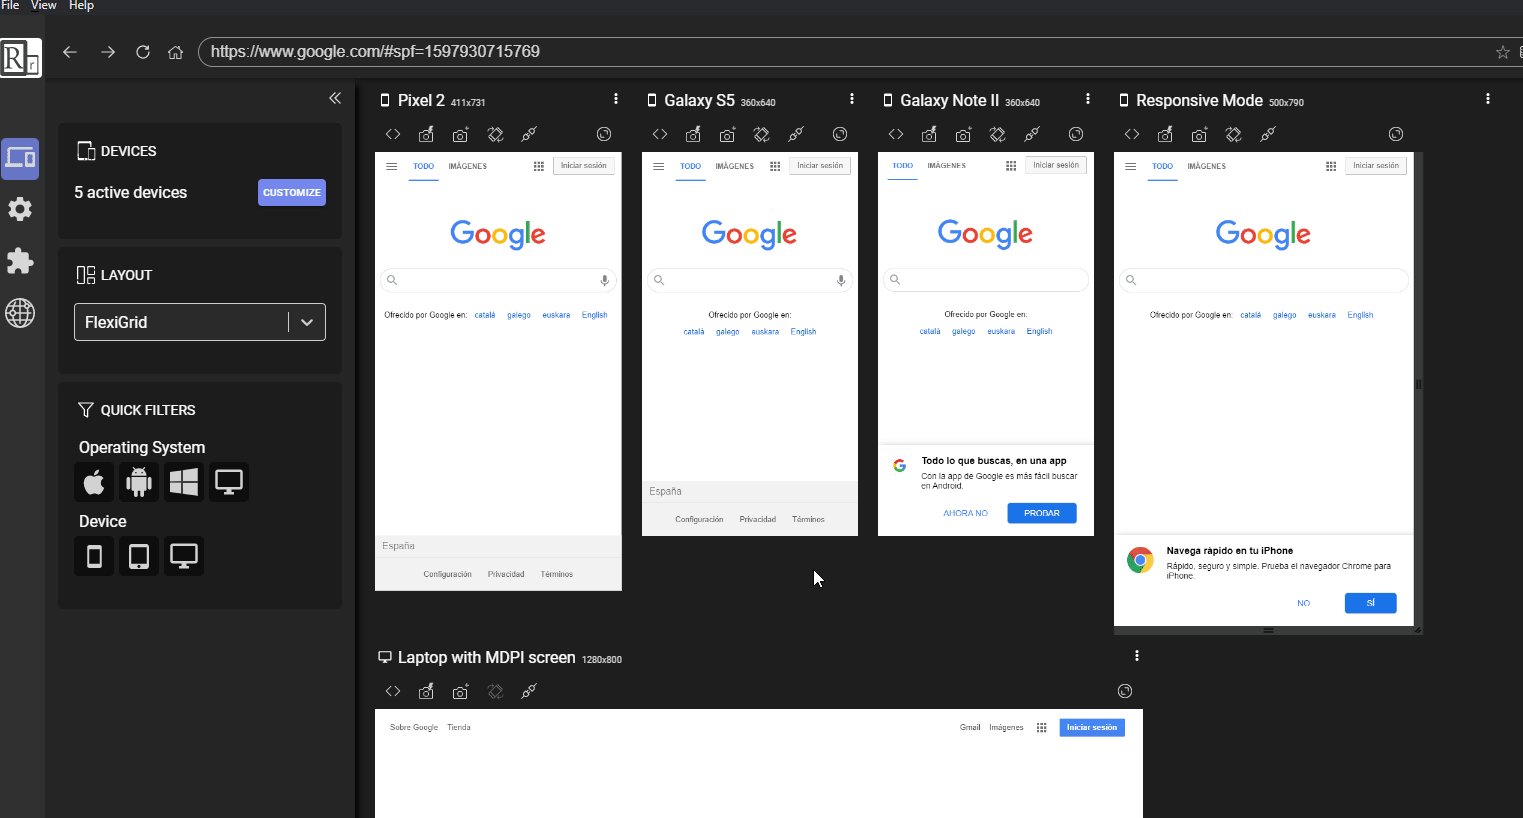Filter devices by Windows OS
This screenshot has height=818, width=1523.
[x=184, y=482]
